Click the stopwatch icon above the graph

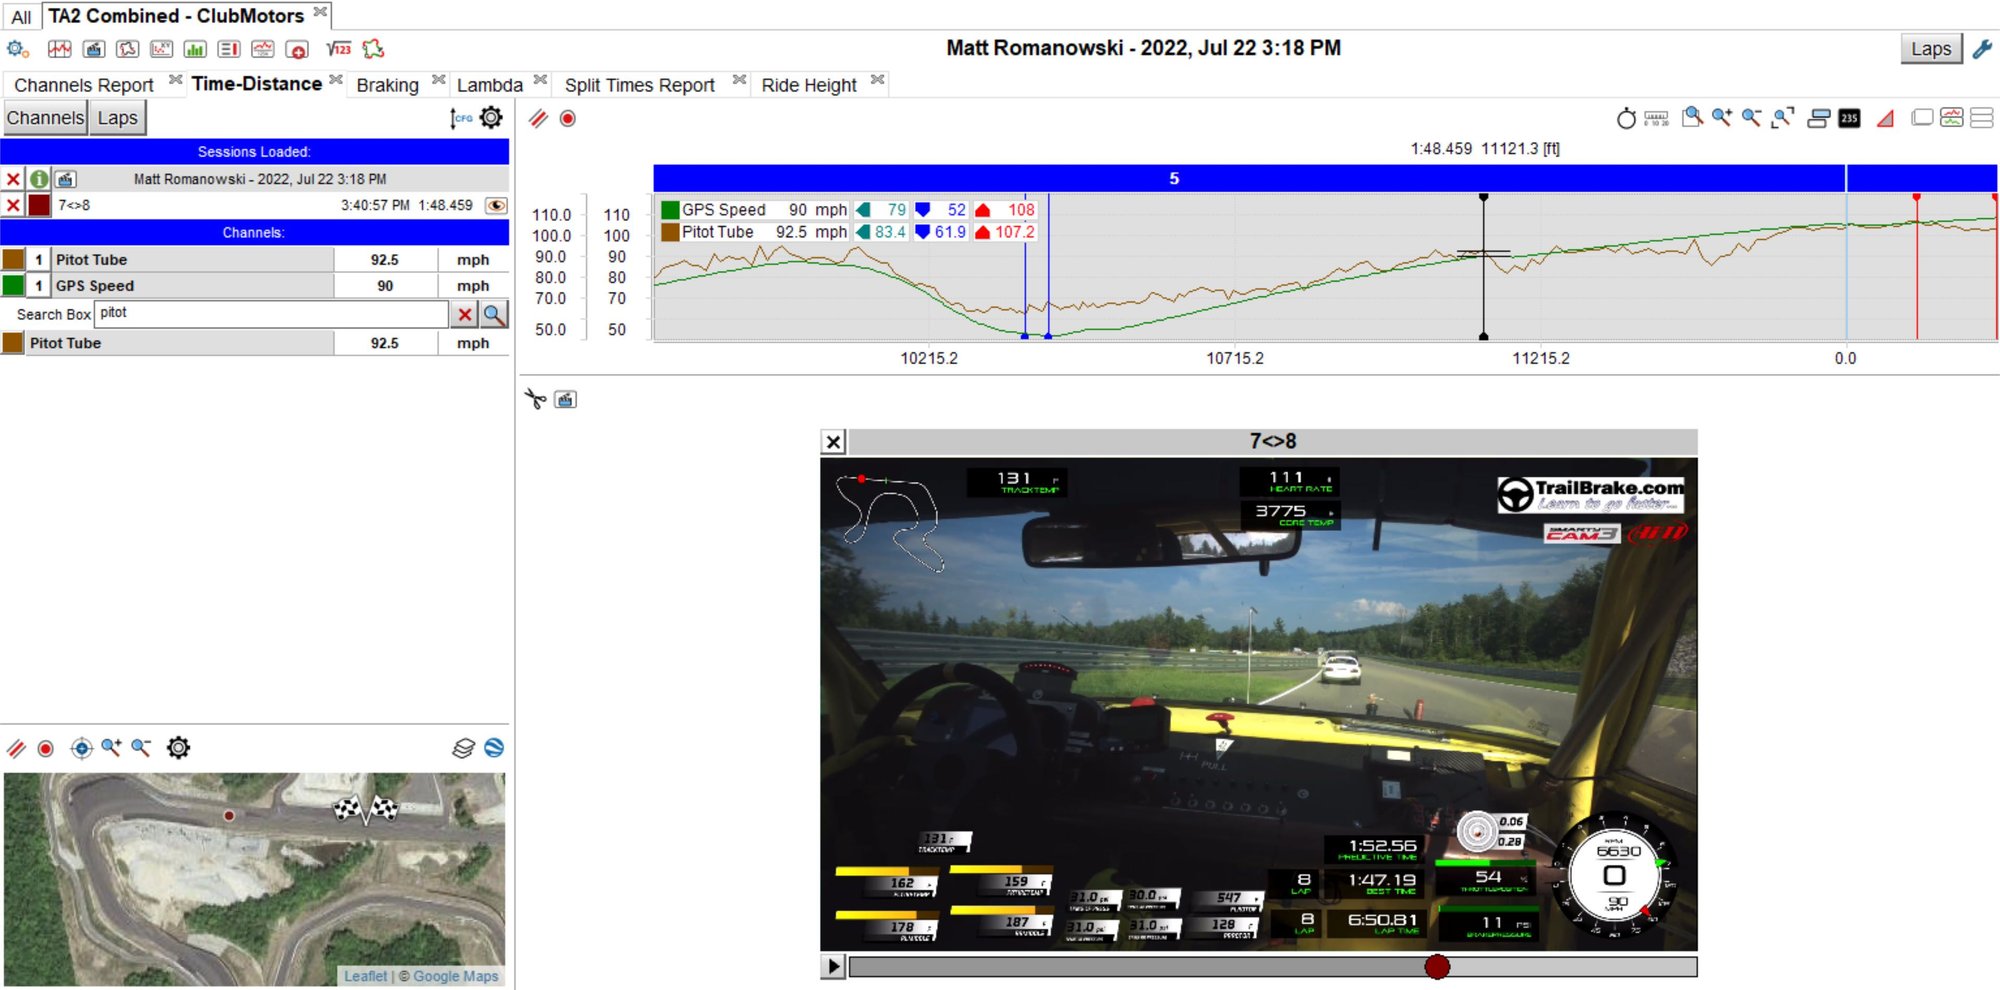pos(1626,119)
